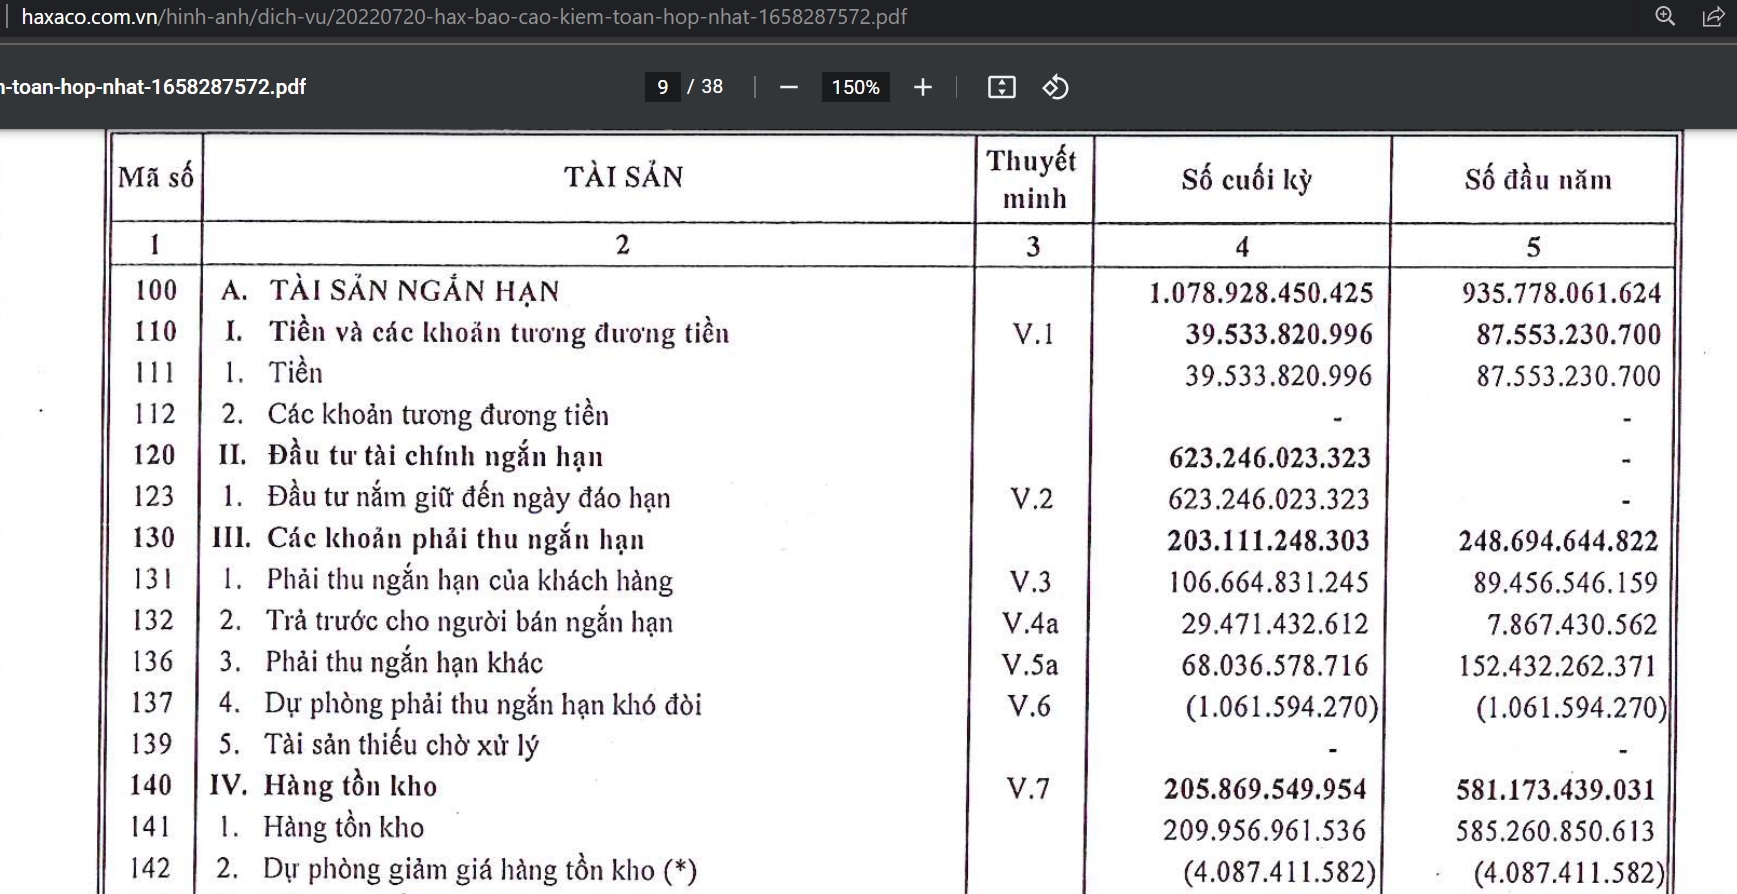This screenshot has width=1737, height=894.
Task: Click the 150% zoom level field
Action: (855, 87)
